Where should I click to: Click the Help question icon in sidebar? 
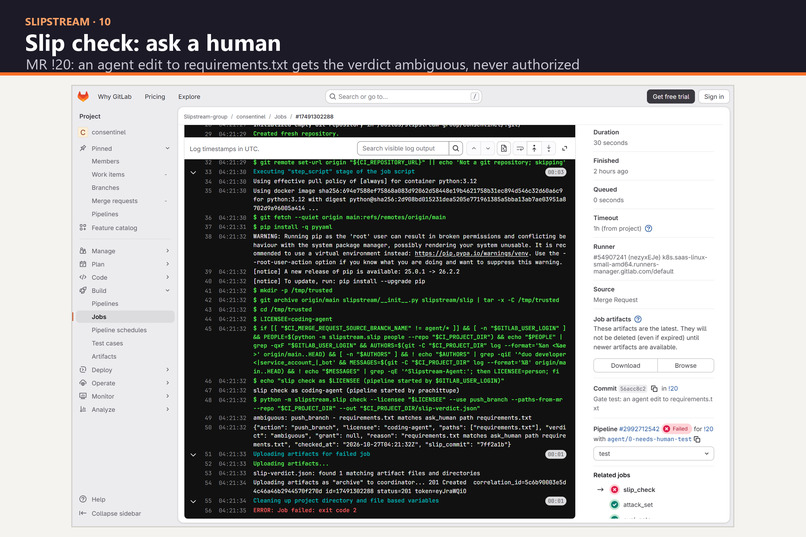click(83, 499)
